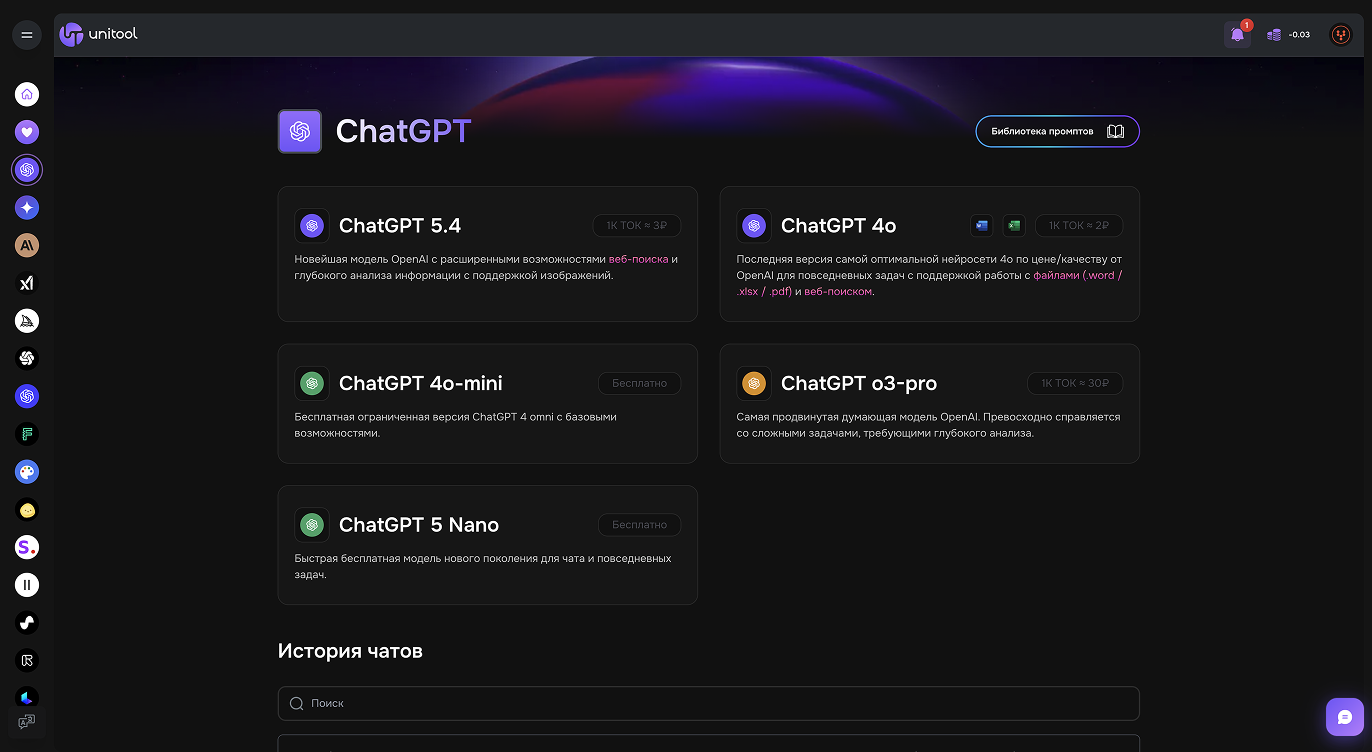Select the Anthropic icon in sidebar
Screen dimensions: 1372x752
[x=27, y=245]
